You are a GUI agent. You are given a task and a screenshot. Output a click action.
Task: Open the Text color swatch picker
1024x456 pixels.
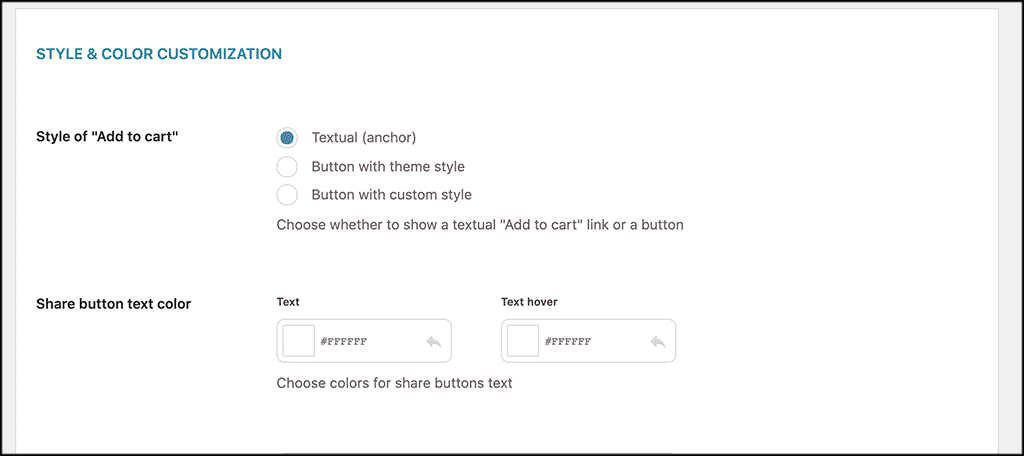pyautogui.click(x=299, y=341)
